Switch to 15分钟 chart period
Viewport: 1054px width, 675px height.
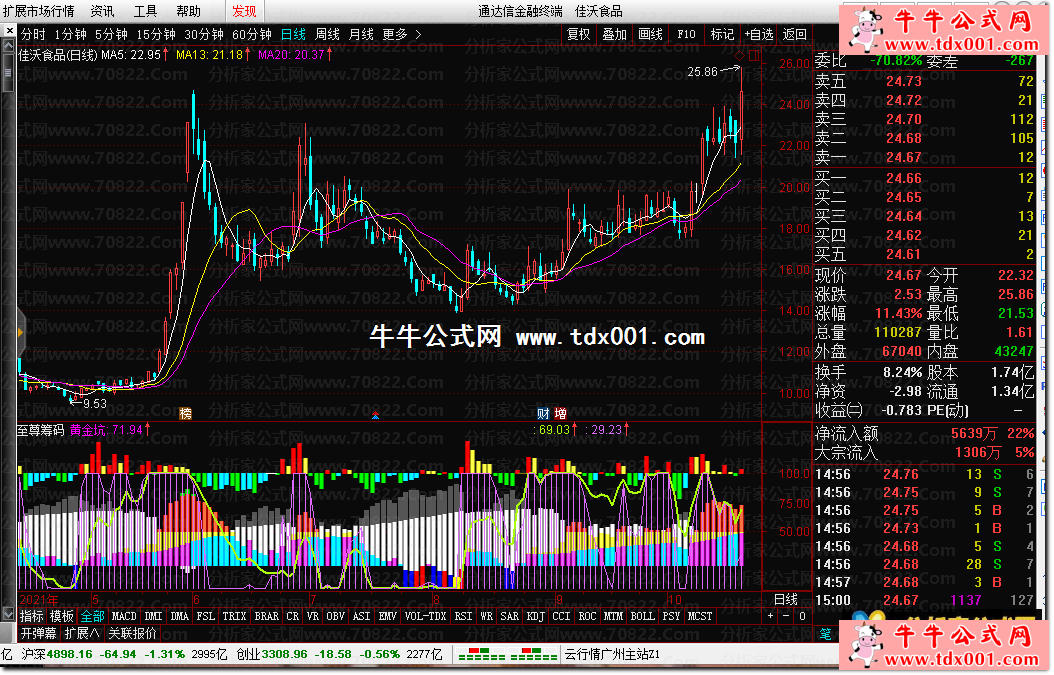(x=156, y=34)
